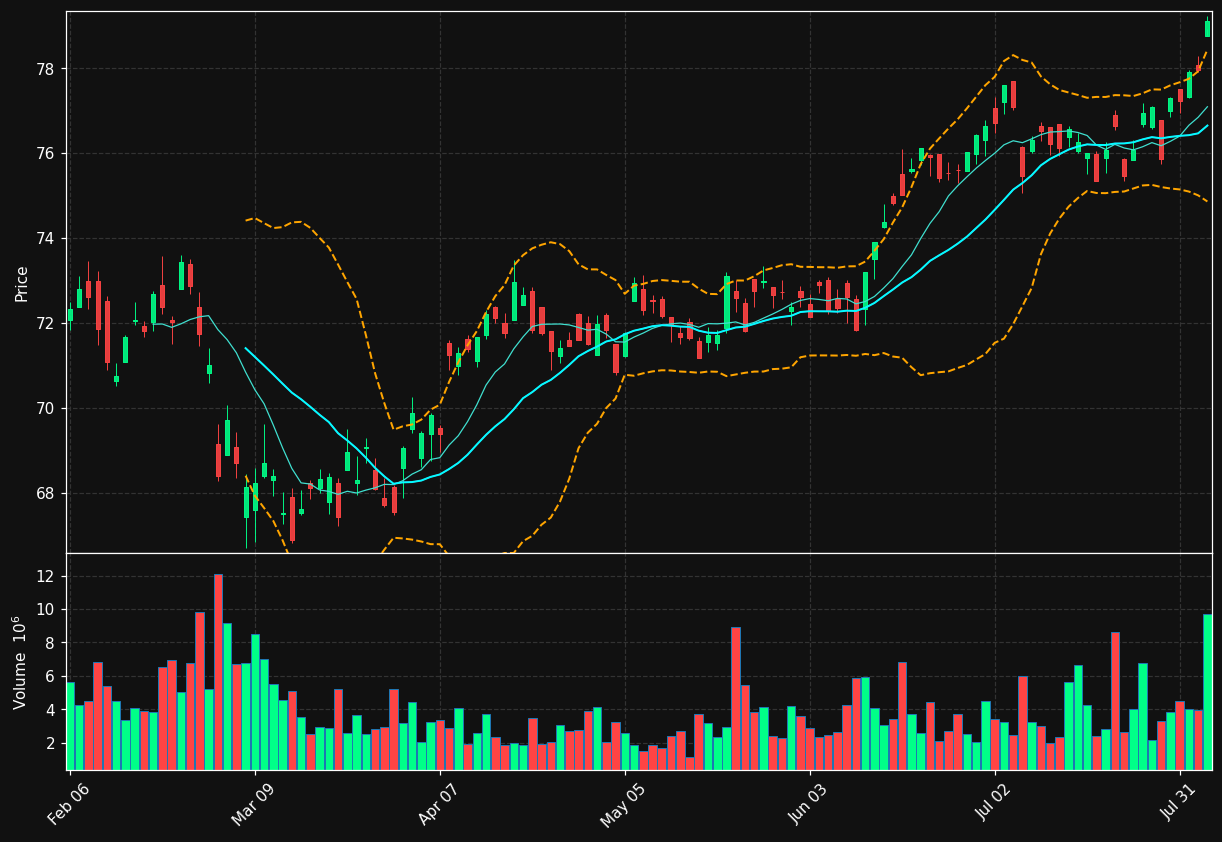Select the "74" price tick label
This screenshot has height=842, width=1222.
point(48,239)
